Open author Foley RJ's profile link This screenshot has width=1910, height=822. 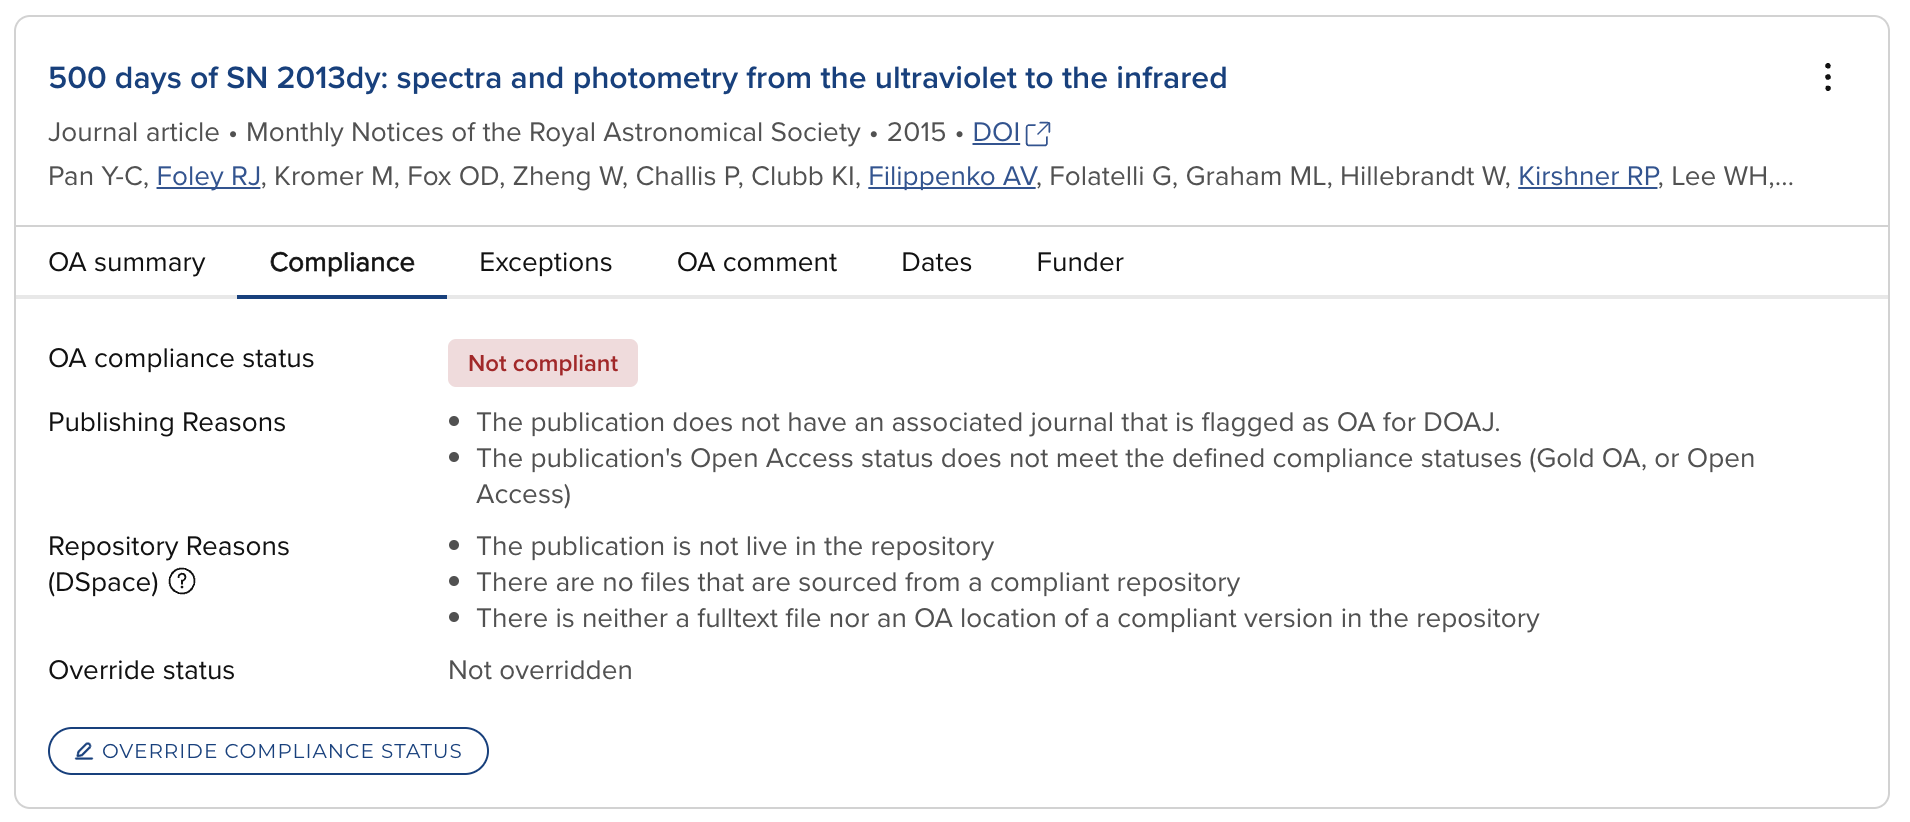click(x=208, y=176)
